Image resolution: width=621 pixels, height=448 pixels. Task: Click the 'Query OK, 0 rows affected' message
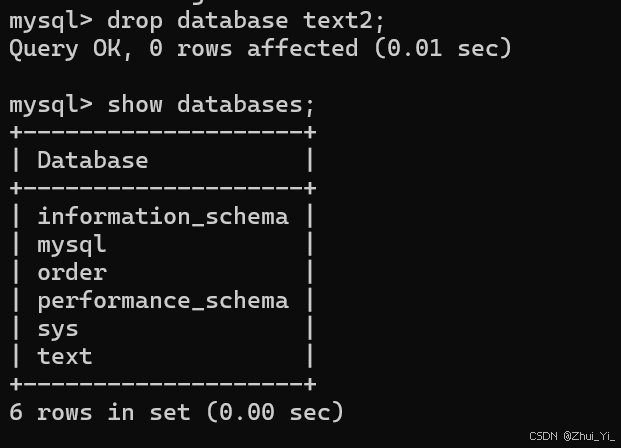point(183,49)
